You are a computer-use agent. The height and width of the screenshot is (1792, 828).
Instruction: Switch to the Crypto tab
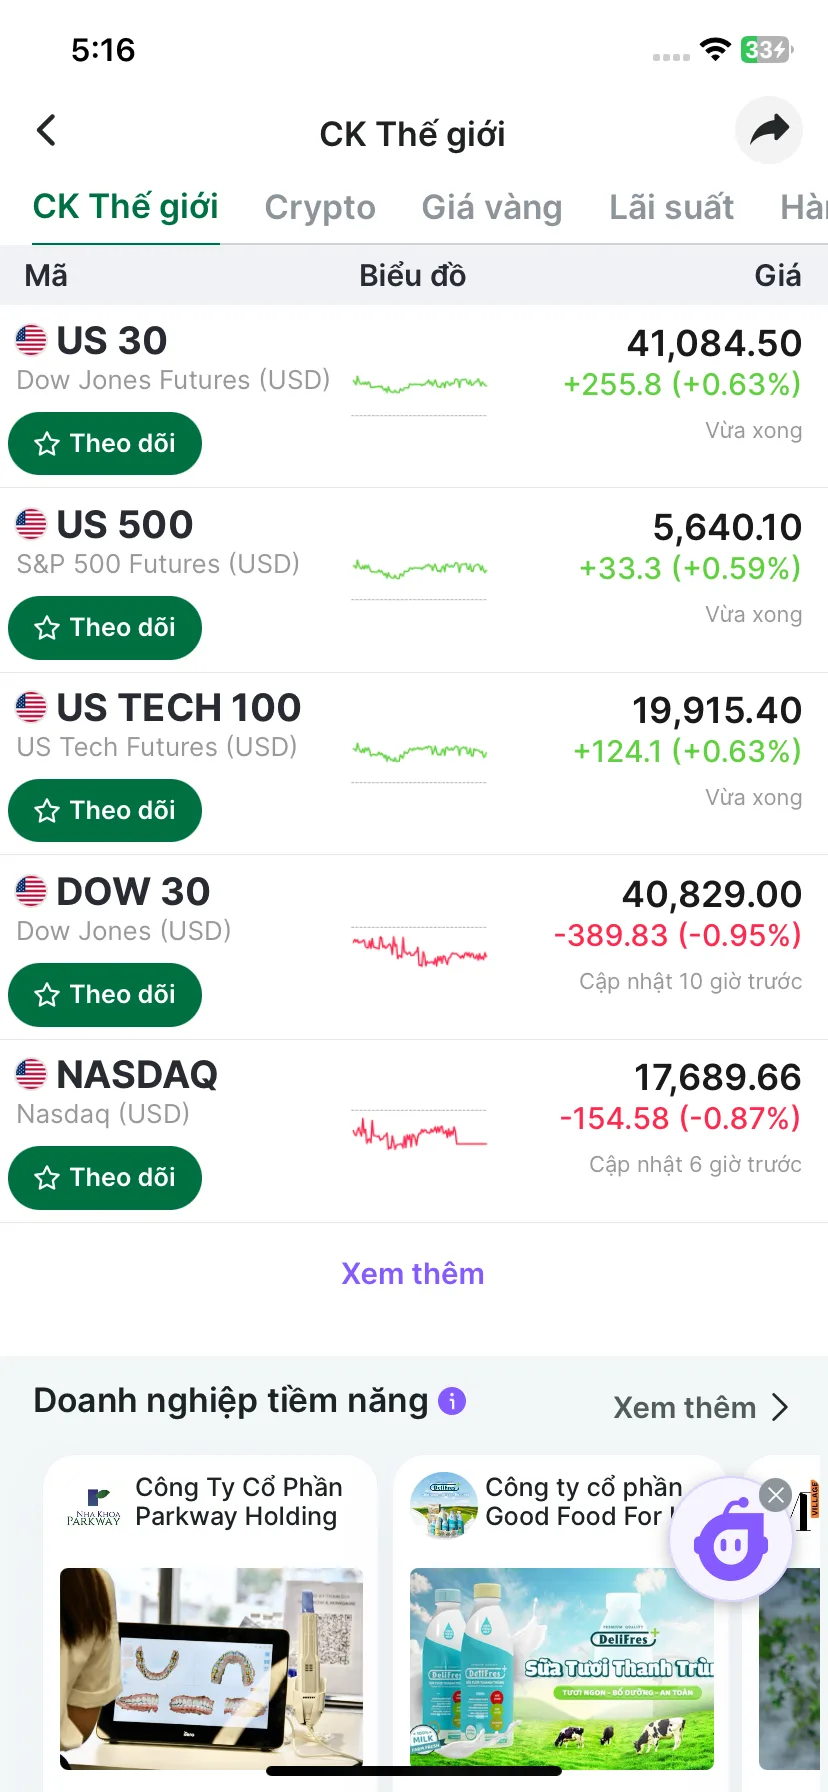point(320,207)
